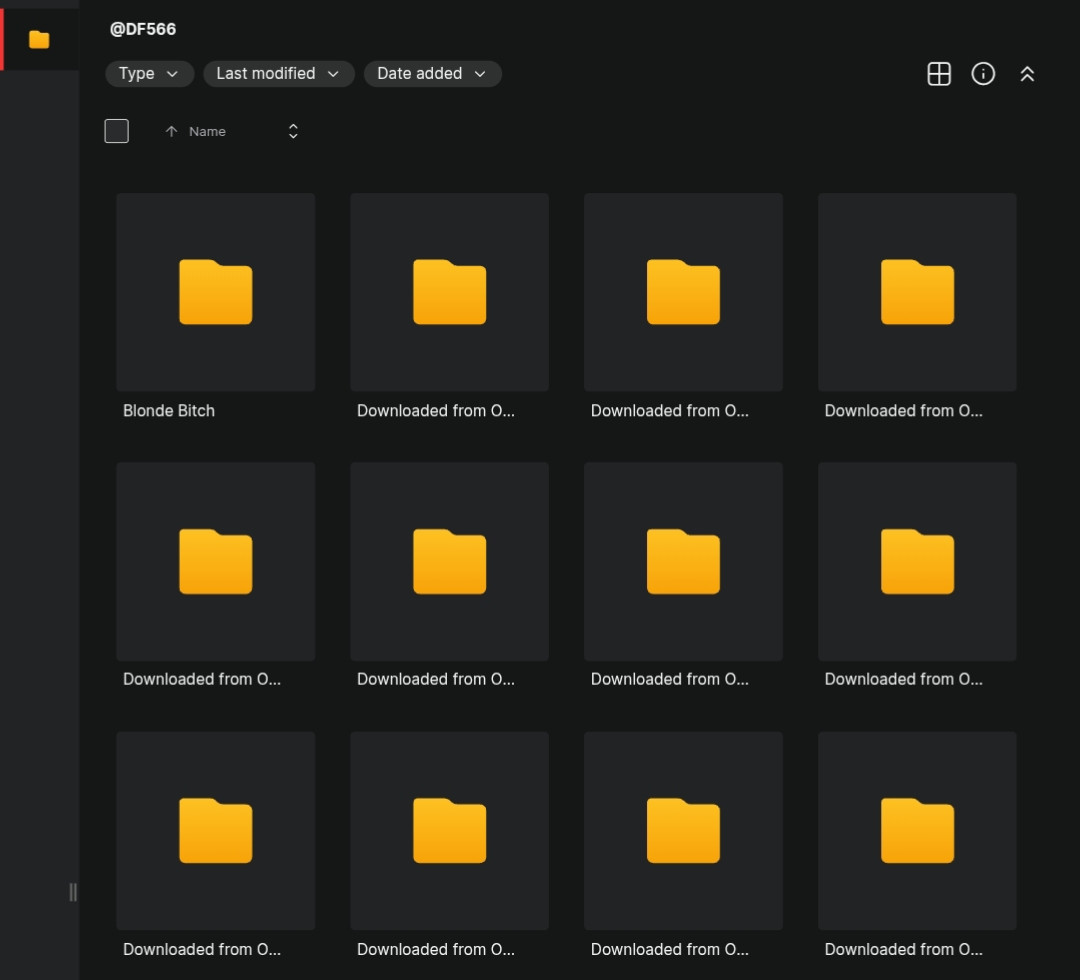Open the Type filter dropdown
1080x980 pixels.
149,74
